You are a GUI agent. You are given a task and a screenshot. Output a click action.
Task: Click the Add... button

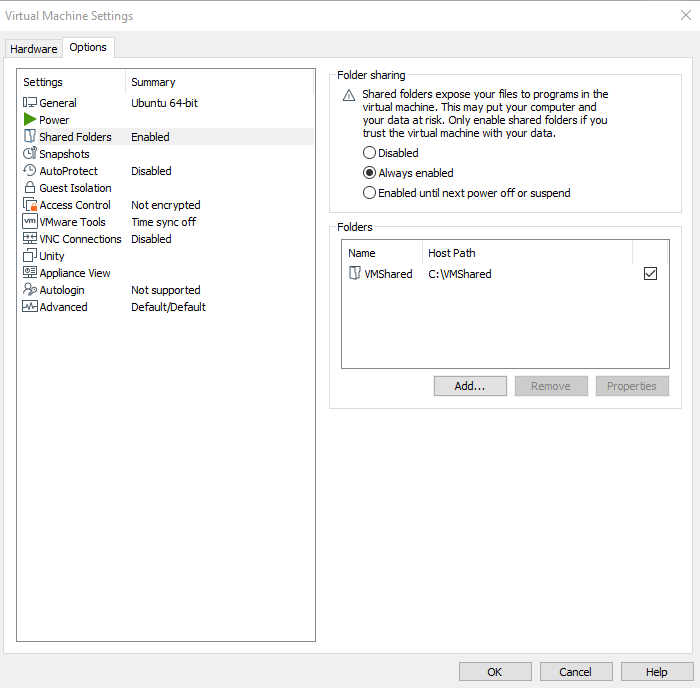pos(470,386)
